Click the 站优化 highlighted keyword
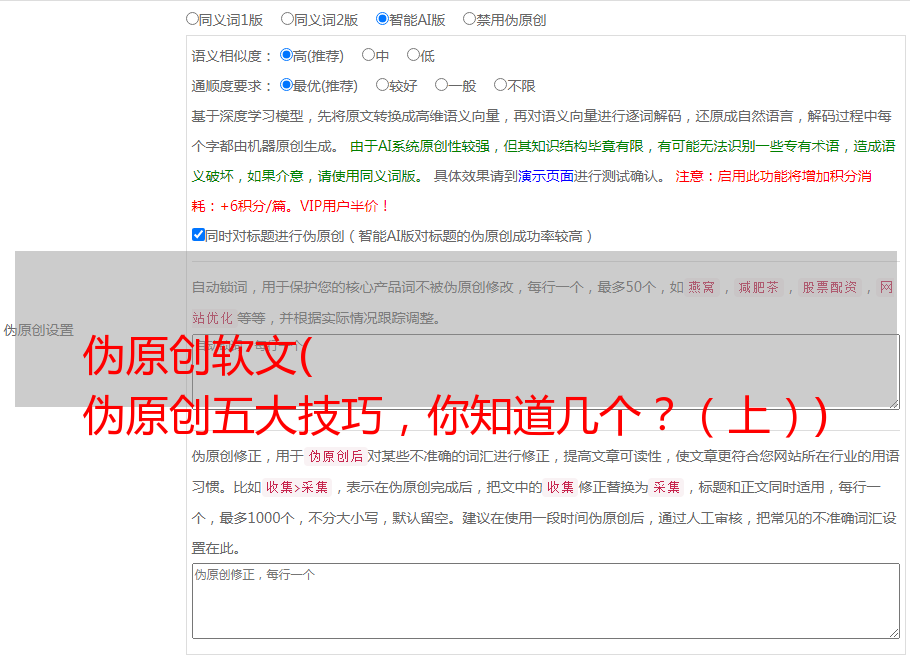The image size is (911, 658). click(213, 318)
